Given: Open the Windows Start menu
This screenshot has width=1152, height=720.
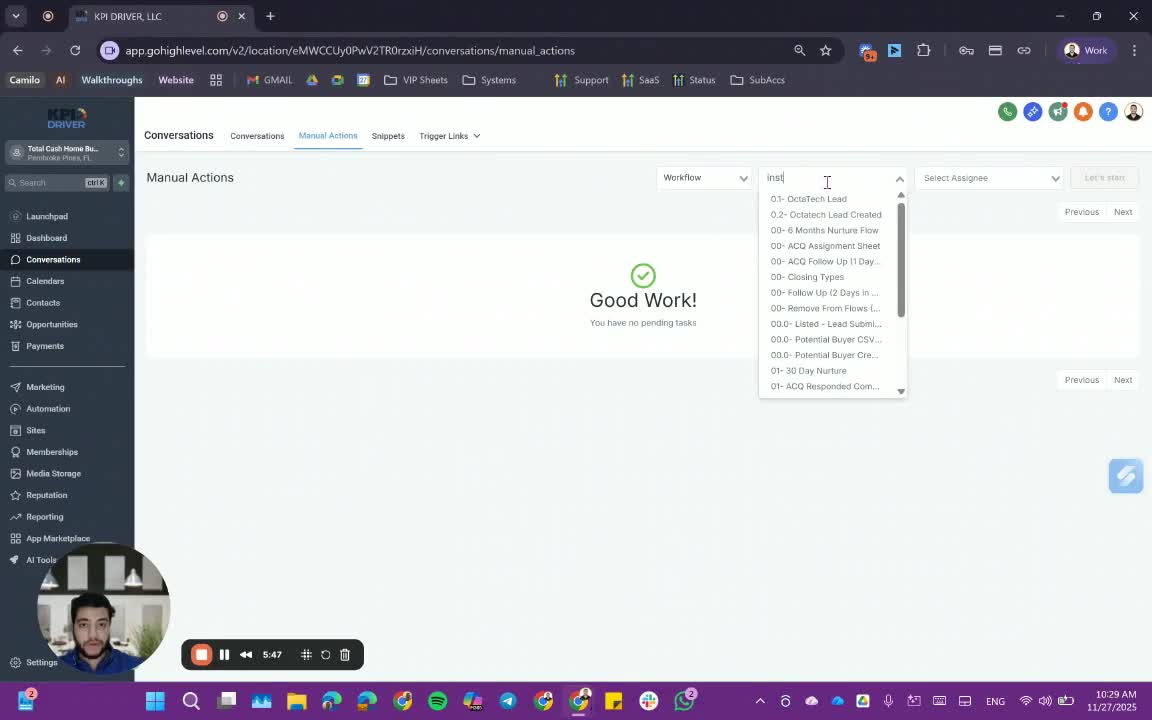Looking at the screenshot, I should click(x=155, y=701).
